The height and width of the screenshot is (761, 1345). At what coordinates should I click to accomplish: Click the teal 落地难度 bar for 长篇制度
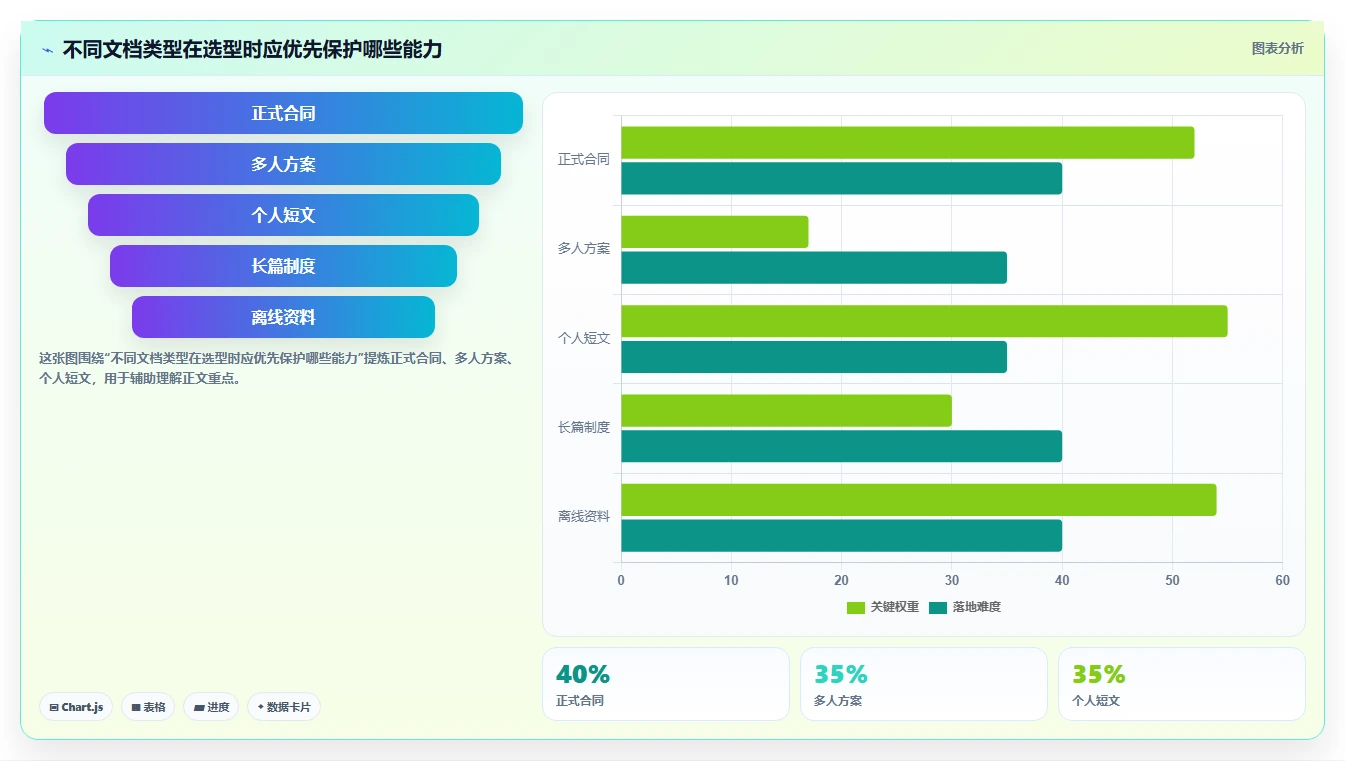tap(842, 446)
